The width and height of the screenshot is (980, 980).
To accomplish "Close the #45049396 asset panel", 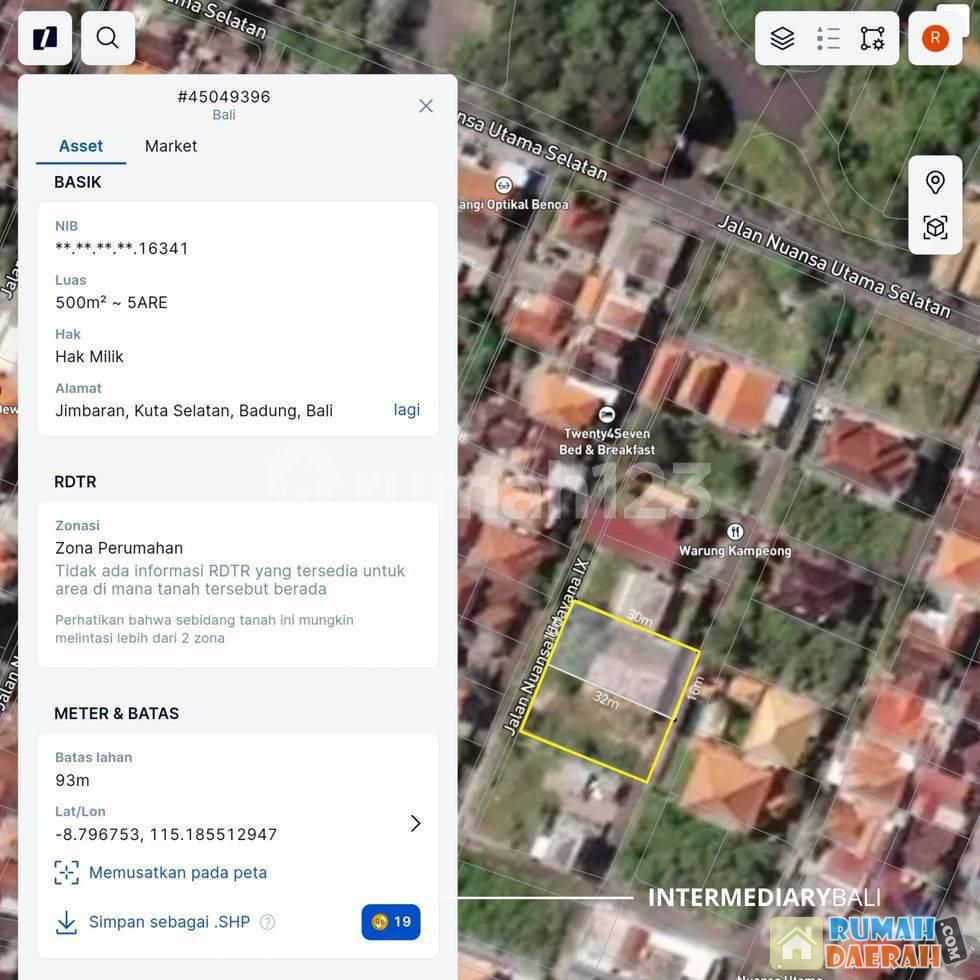I will 426,106.
